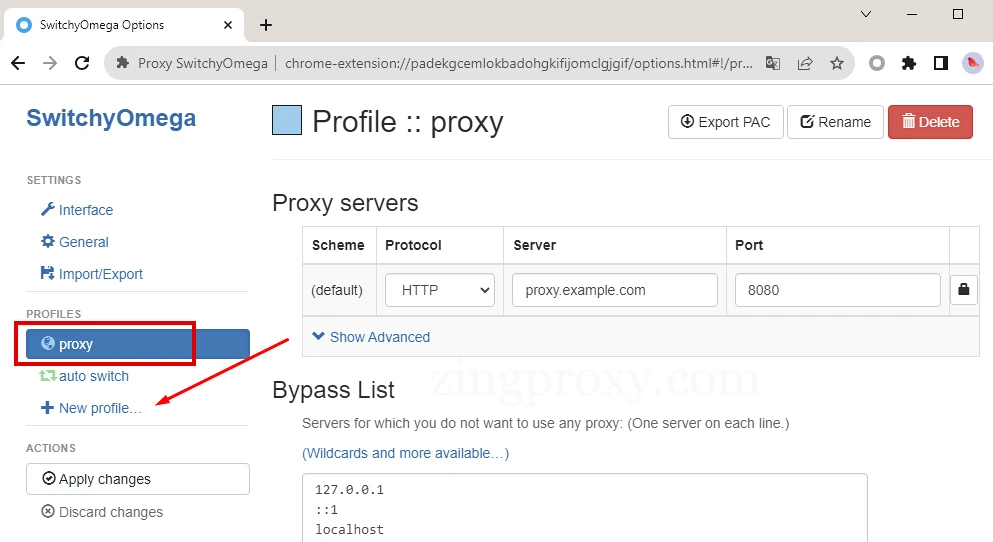Click Discard changes

coord(102,512)
